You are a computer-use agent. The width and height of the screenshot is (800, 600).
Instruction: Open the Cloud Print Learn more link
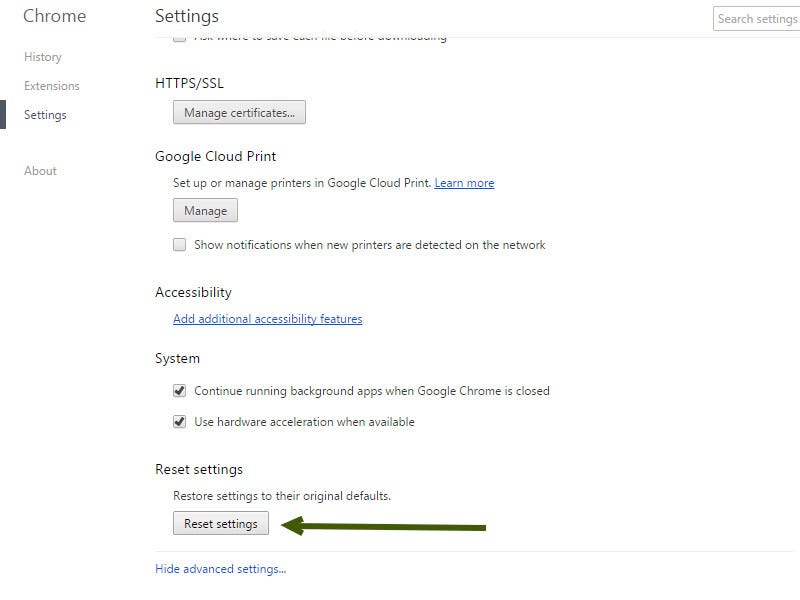(464, 183)
